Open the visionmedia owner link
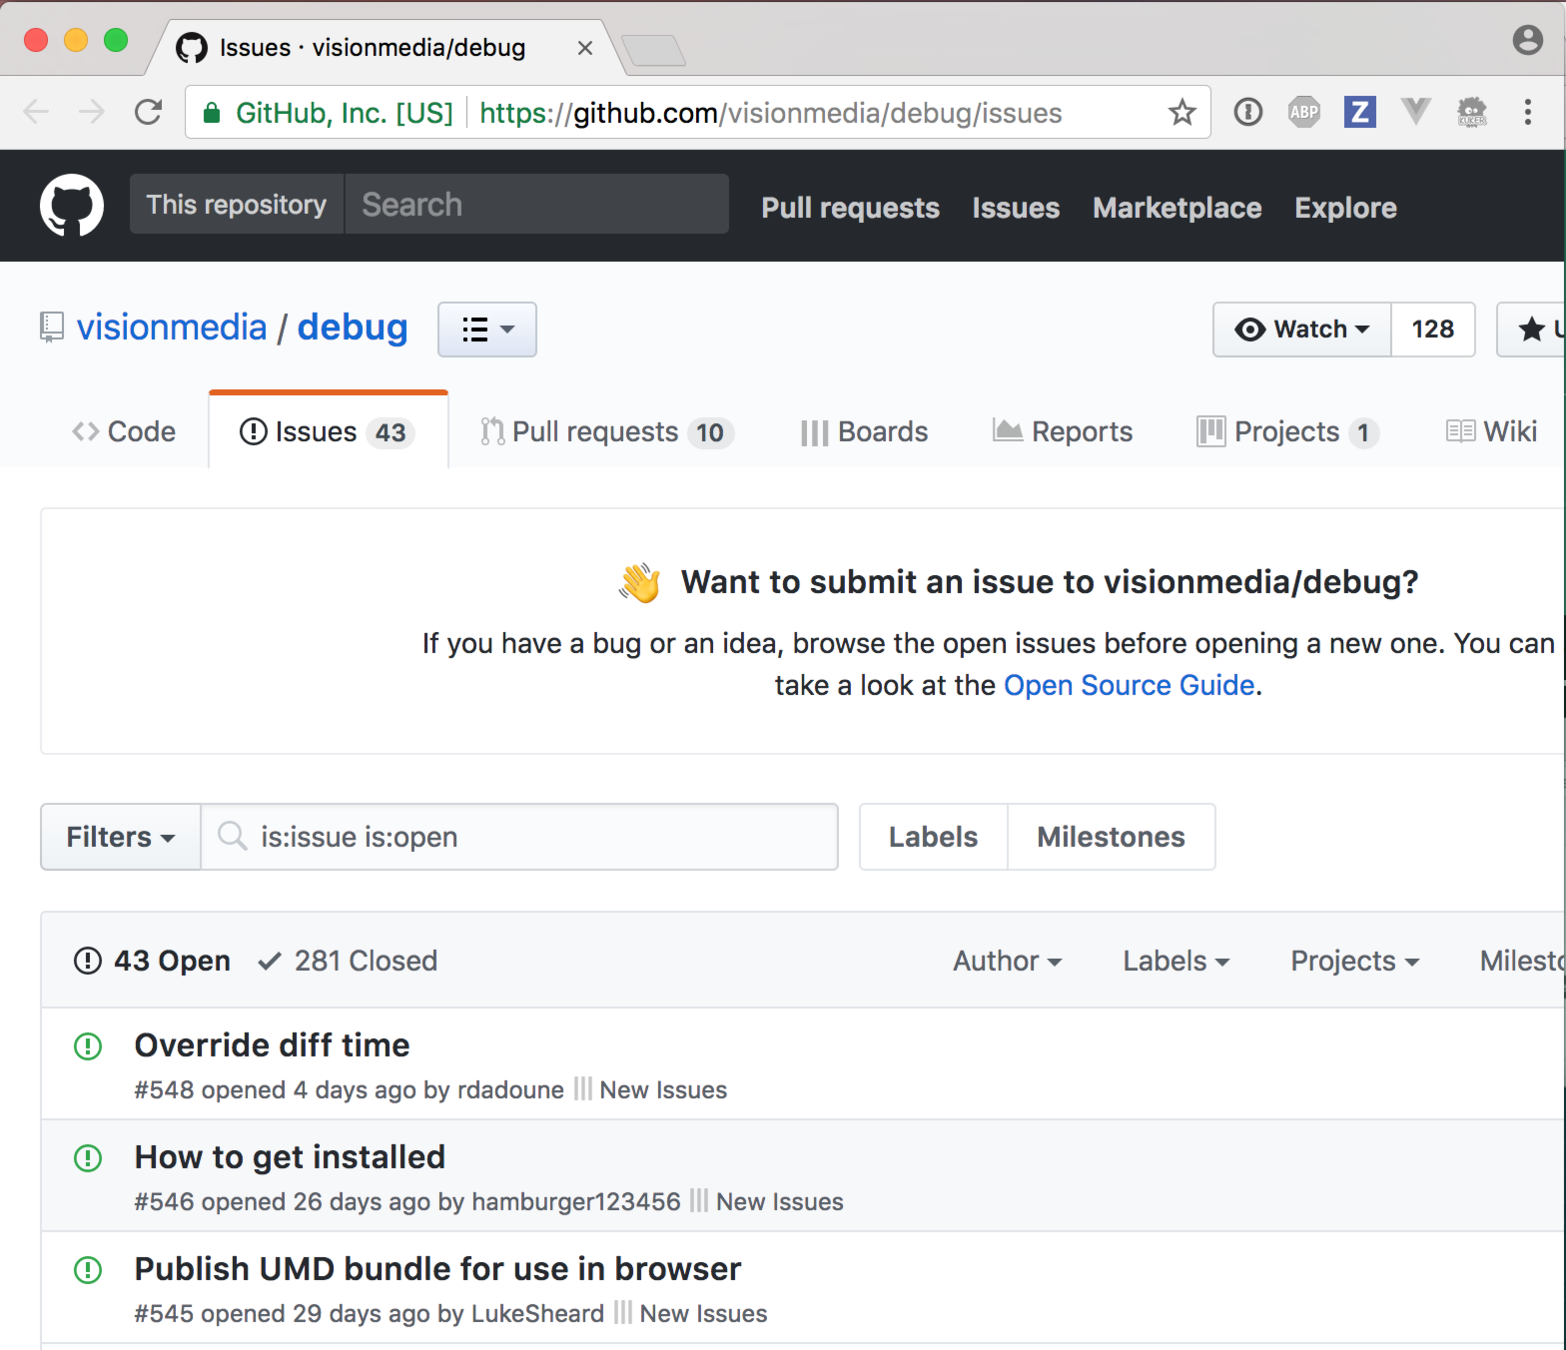 point(172,327)
